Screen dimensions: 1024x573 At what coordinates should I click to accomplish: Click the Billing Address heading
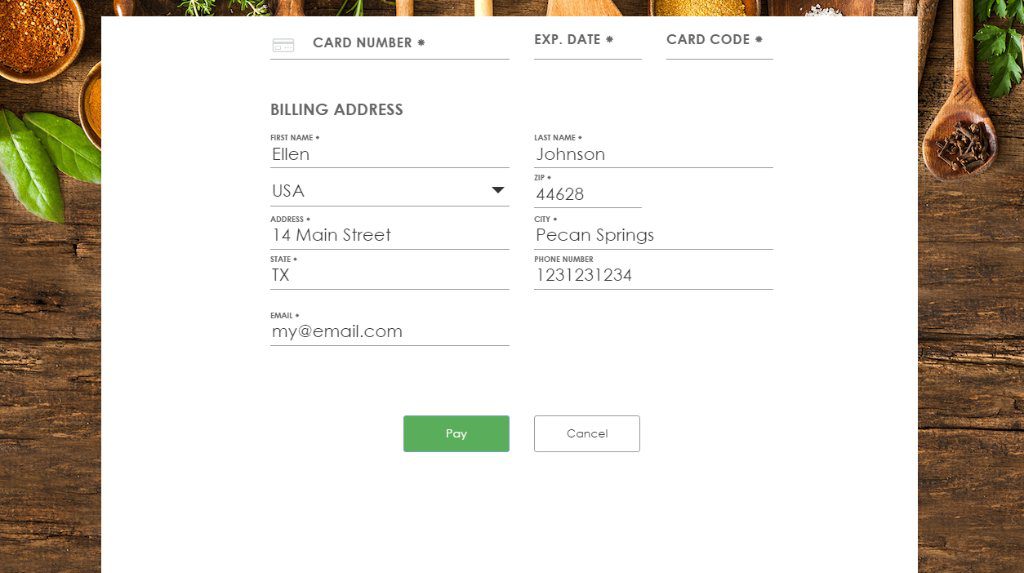coord(336,110)
